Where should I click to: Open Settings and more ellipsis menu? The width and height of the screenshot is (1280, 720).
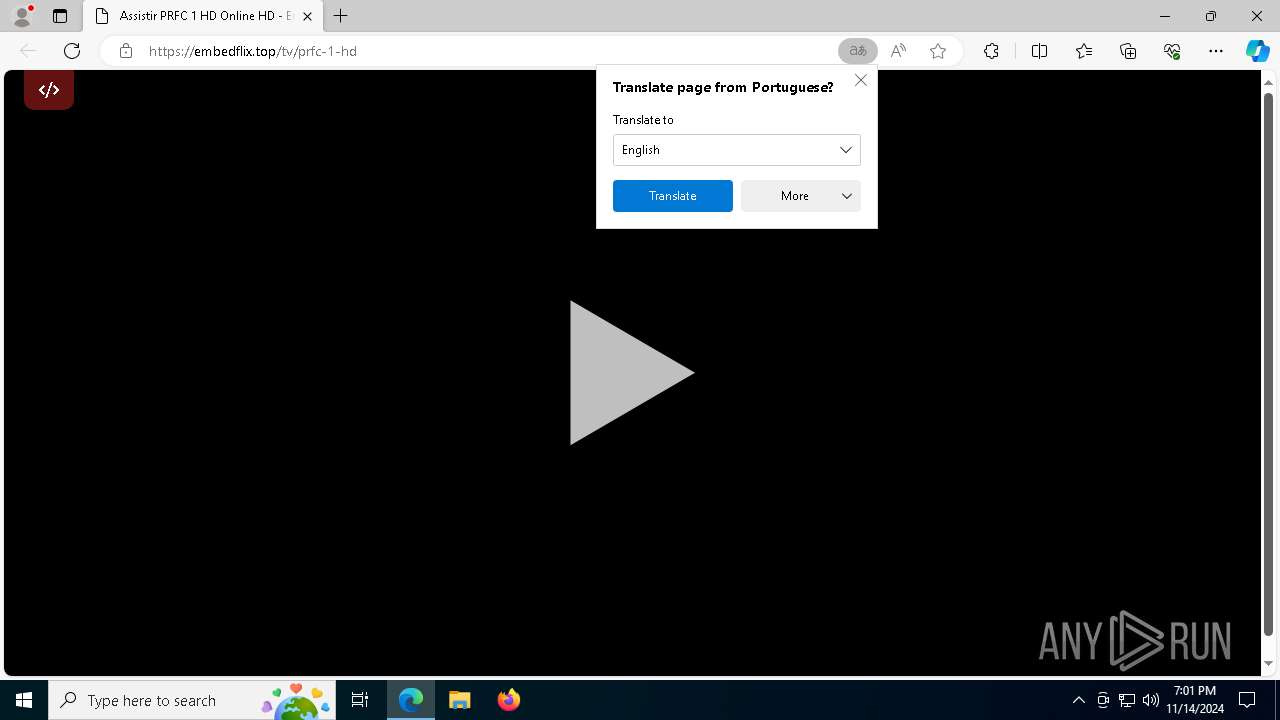coord(1216,51)
